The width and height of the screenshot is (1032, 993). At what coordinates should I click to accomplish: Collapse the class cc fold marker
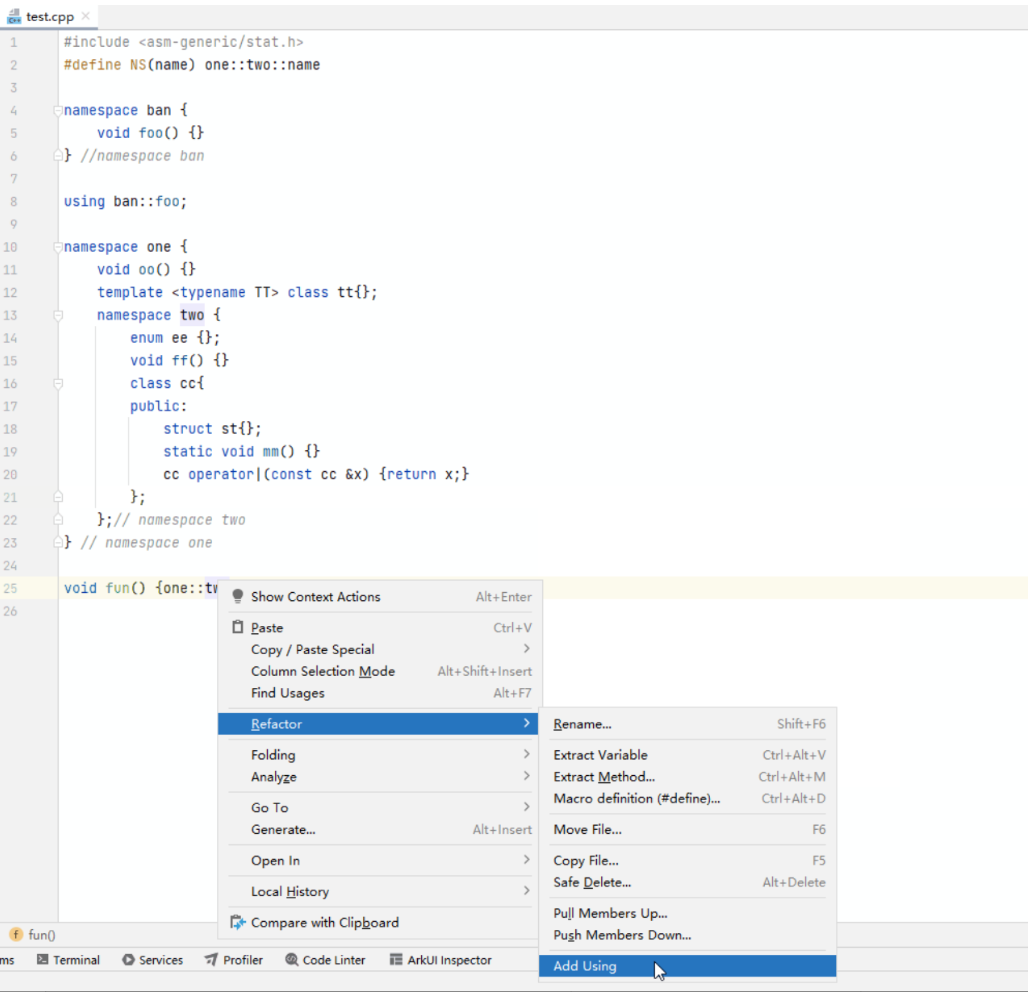tap(58, 384)
